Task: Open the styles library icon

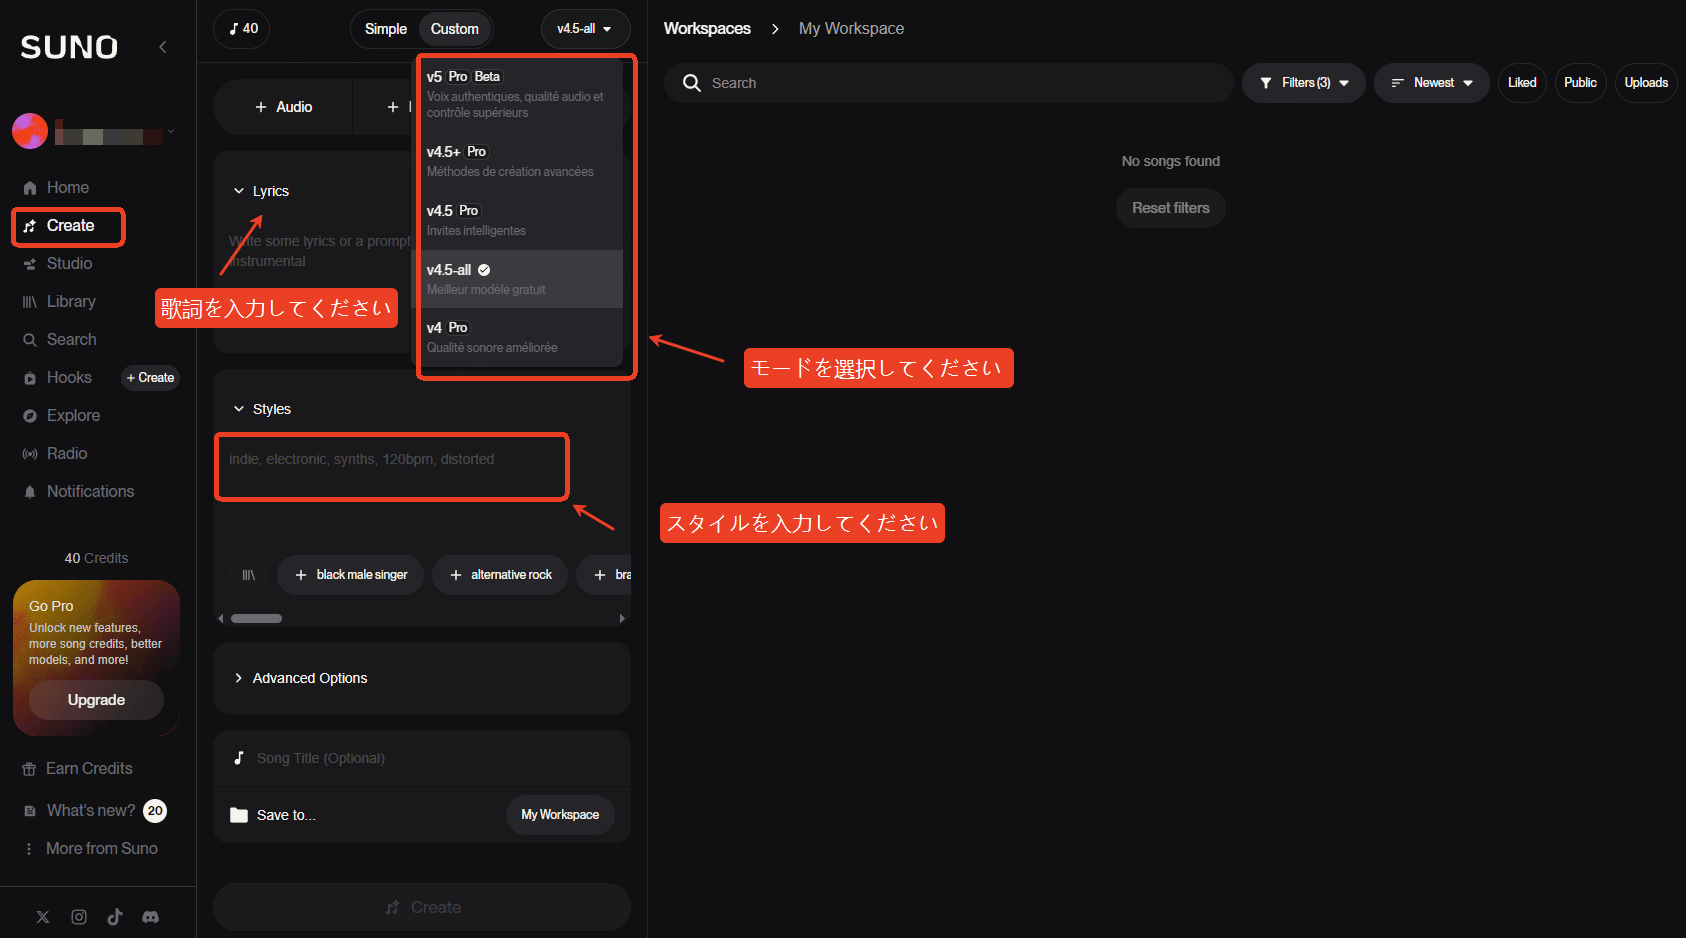Action: click(x=249, y=575)
